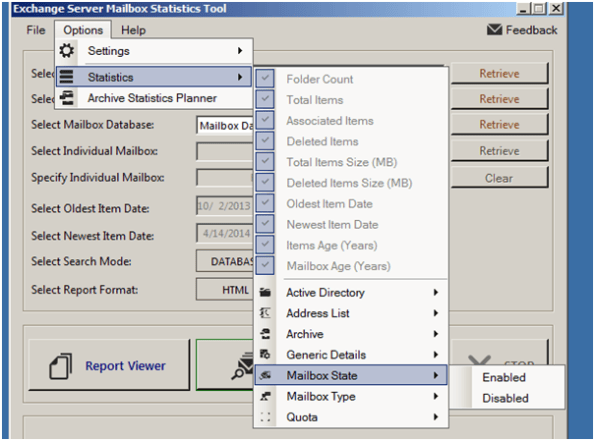Click the Generic Details menu label

[x=326, y=354]
